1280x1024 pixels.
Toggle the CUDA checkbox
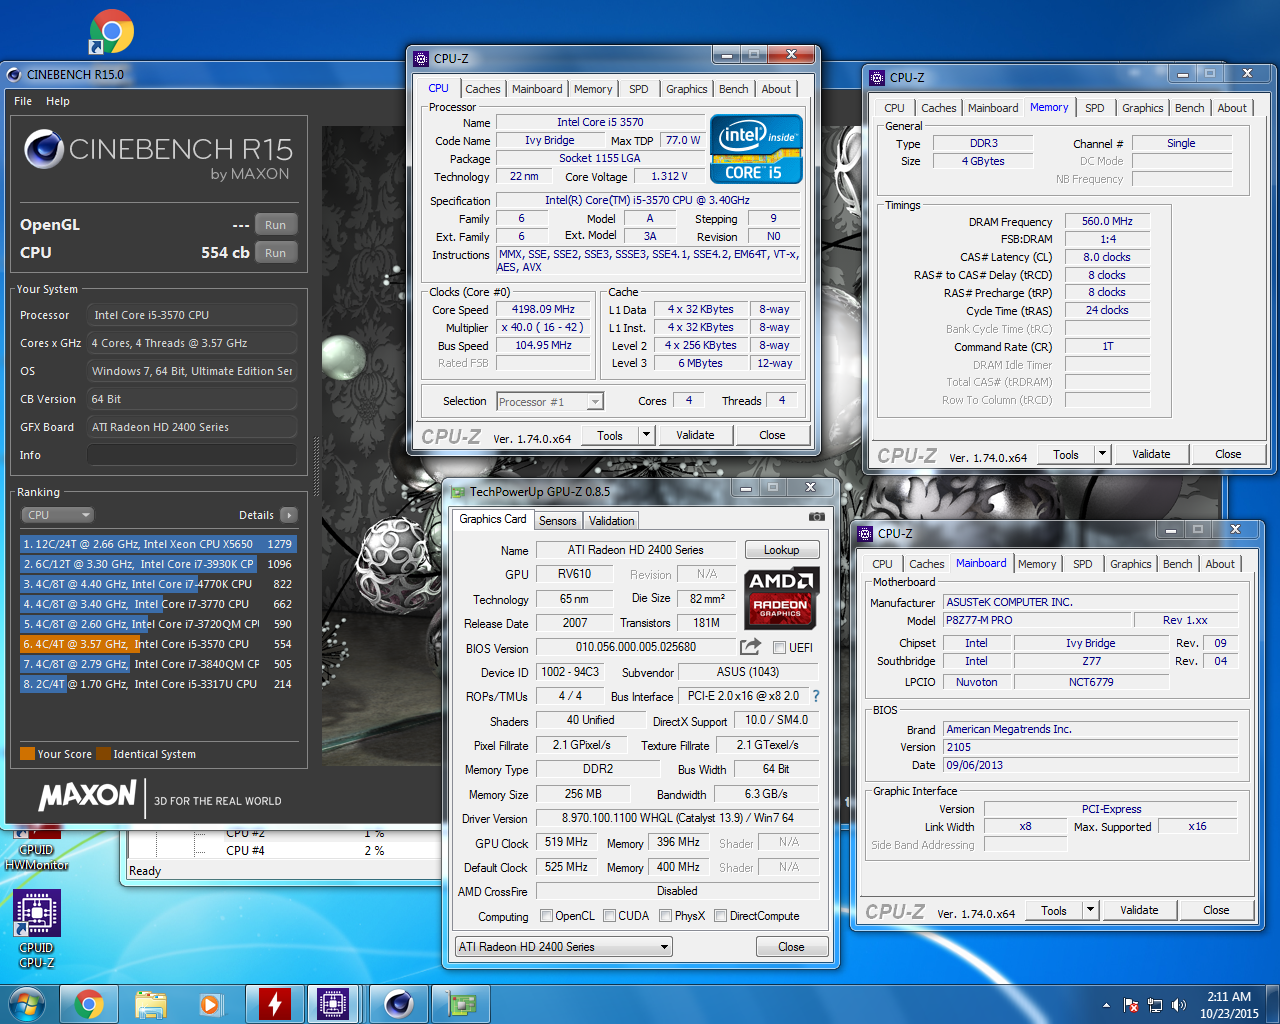[x=609, y=916]
